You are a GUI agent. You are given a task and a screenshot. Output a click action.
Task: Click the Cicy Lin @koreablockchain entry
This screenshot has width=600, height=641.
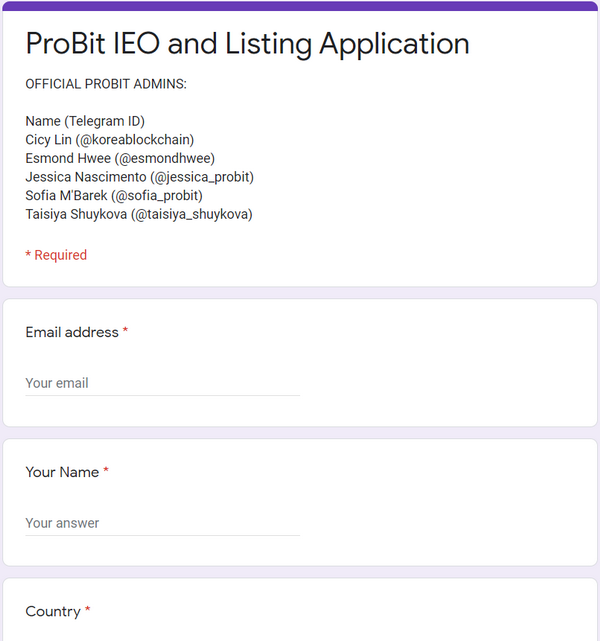point(110,140)
